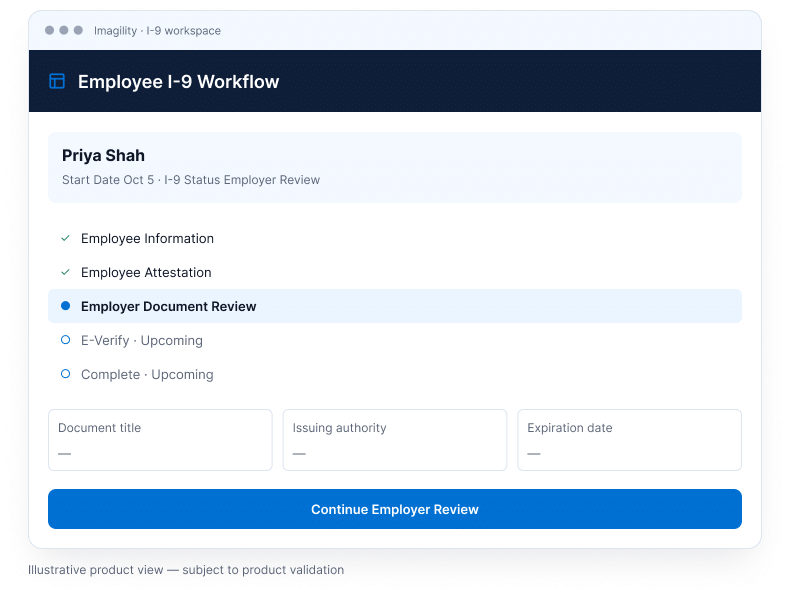Click the Document title field

[160, 440]
